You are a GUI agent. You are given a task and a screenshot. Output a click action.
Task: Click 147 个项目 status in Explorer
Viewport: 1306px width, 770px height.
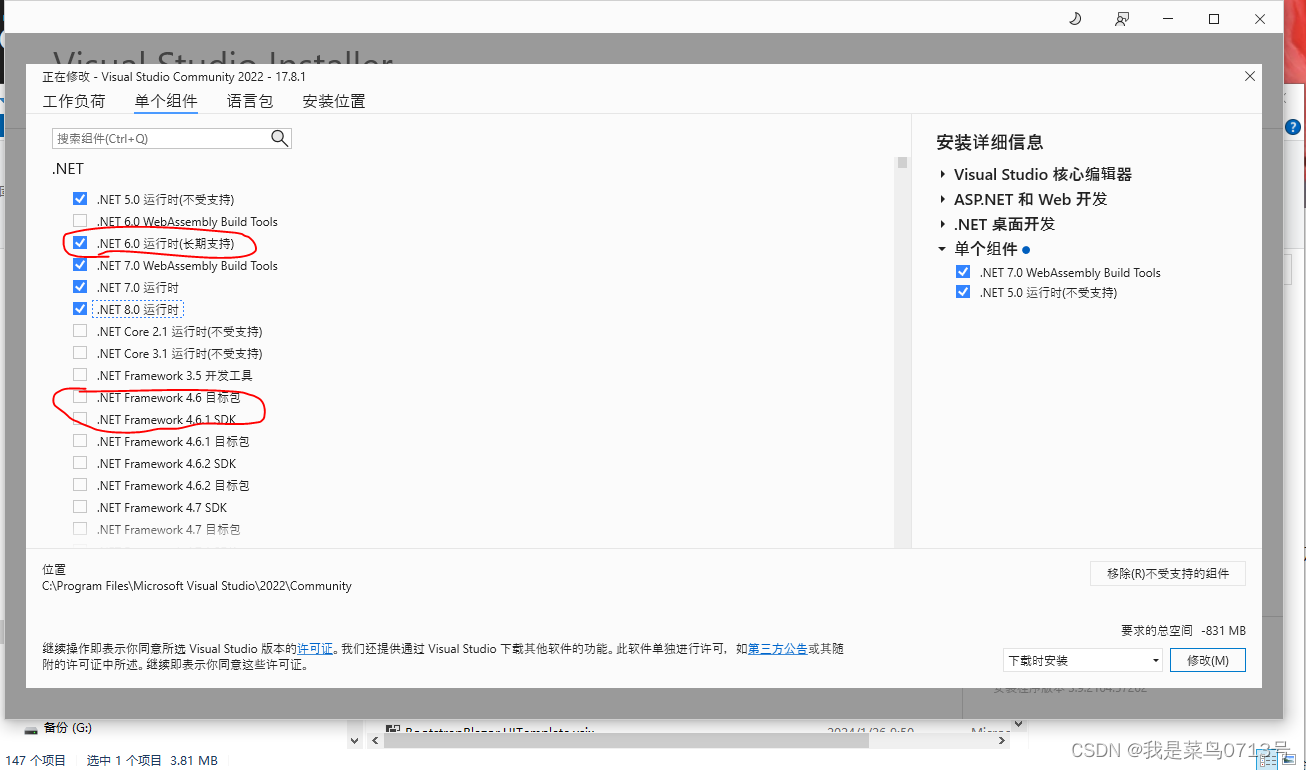(36, 760)
